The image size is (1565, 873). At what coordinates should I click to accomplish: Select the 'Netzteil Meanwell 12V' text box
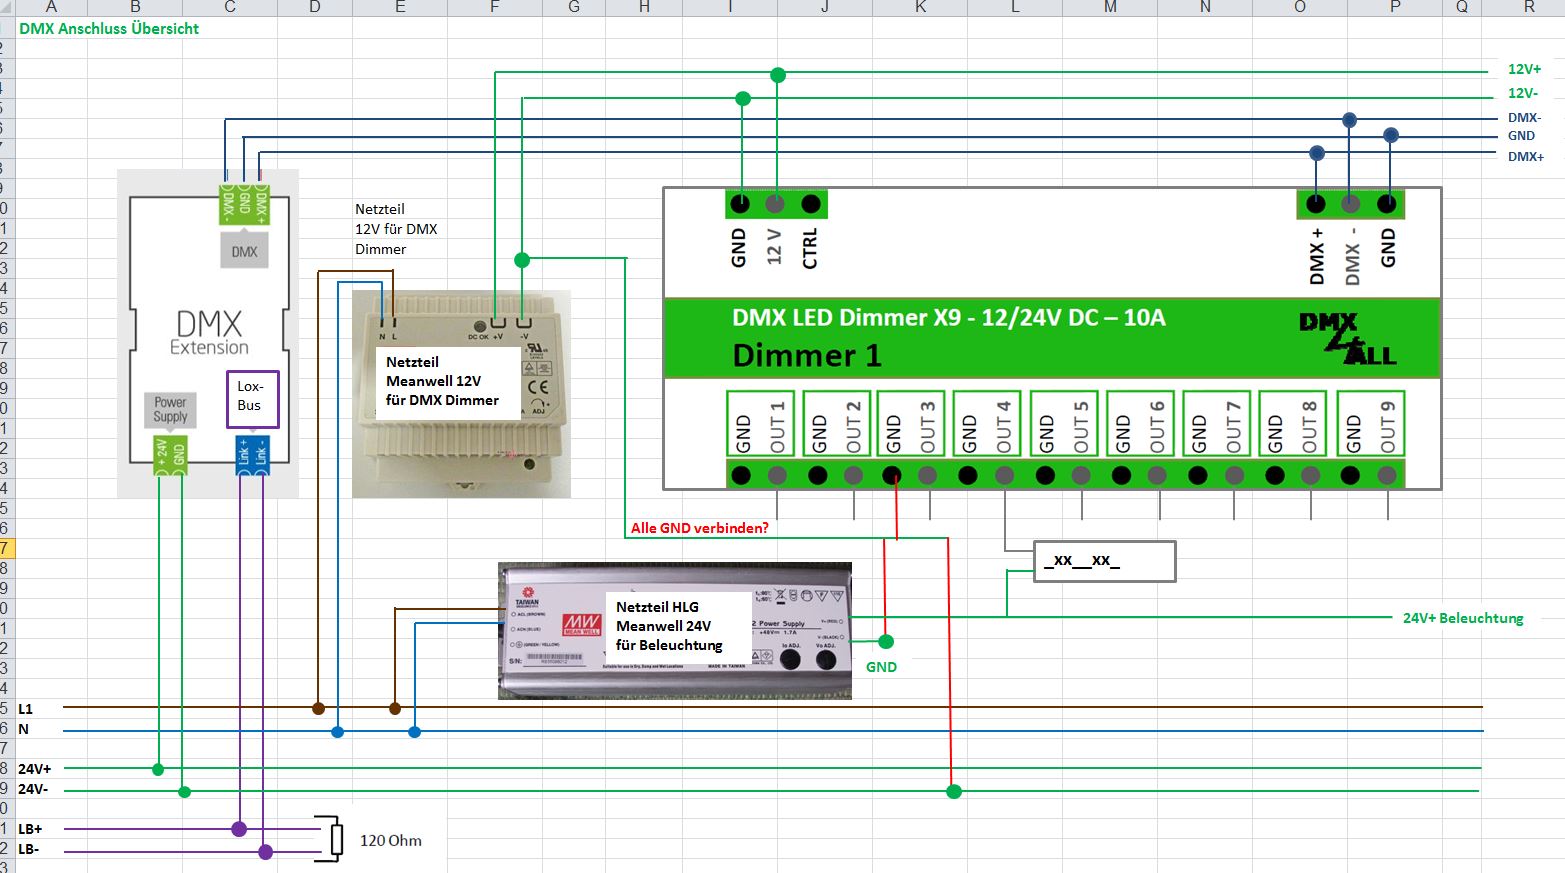pos(447,381)
